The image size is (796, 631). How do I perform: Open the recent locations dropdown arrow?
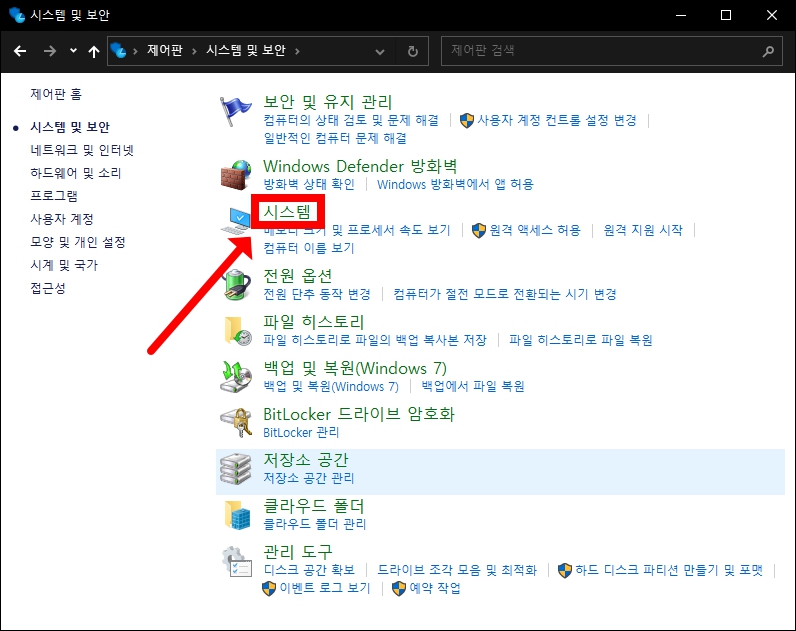[73, 50]
